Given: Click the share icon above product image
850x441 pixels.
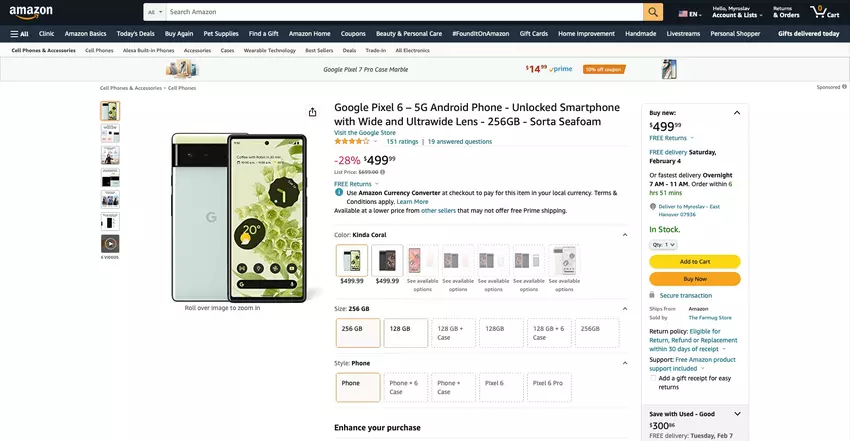Looking at the screenshot, I should (313, 112).
